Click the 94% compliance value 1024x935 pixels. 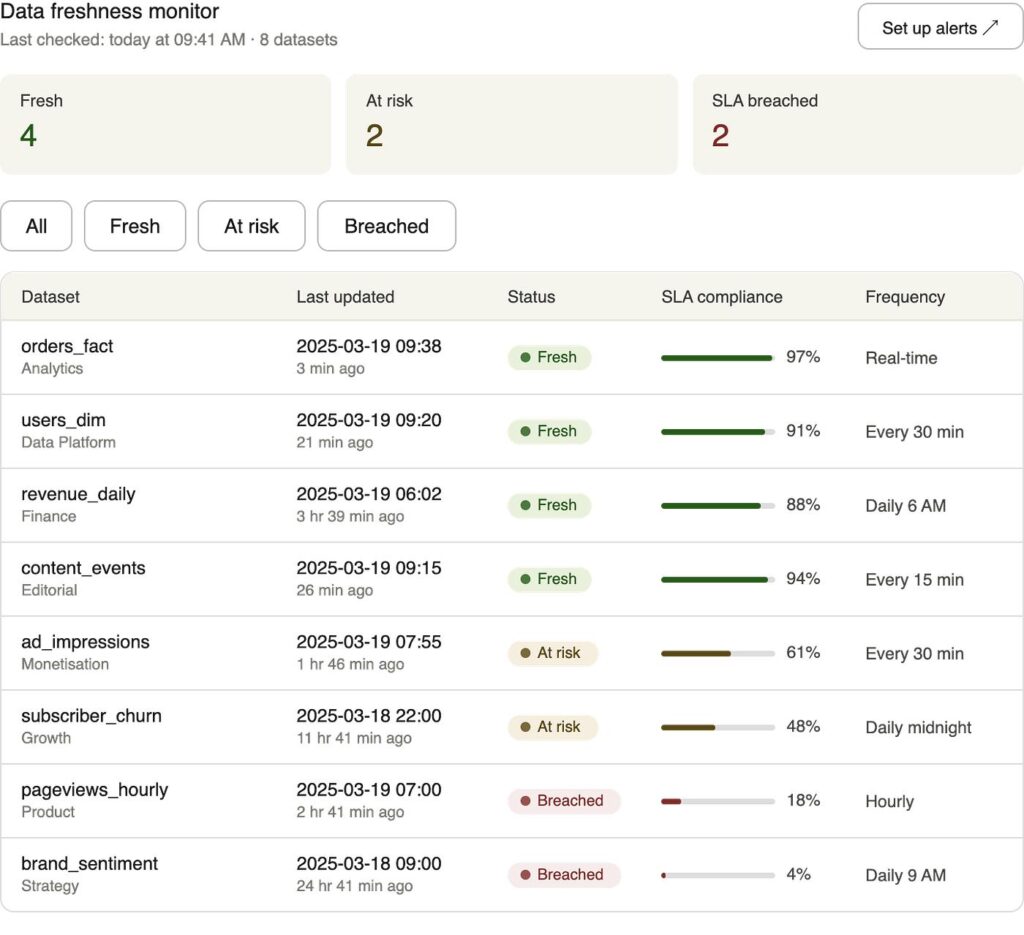803,578
